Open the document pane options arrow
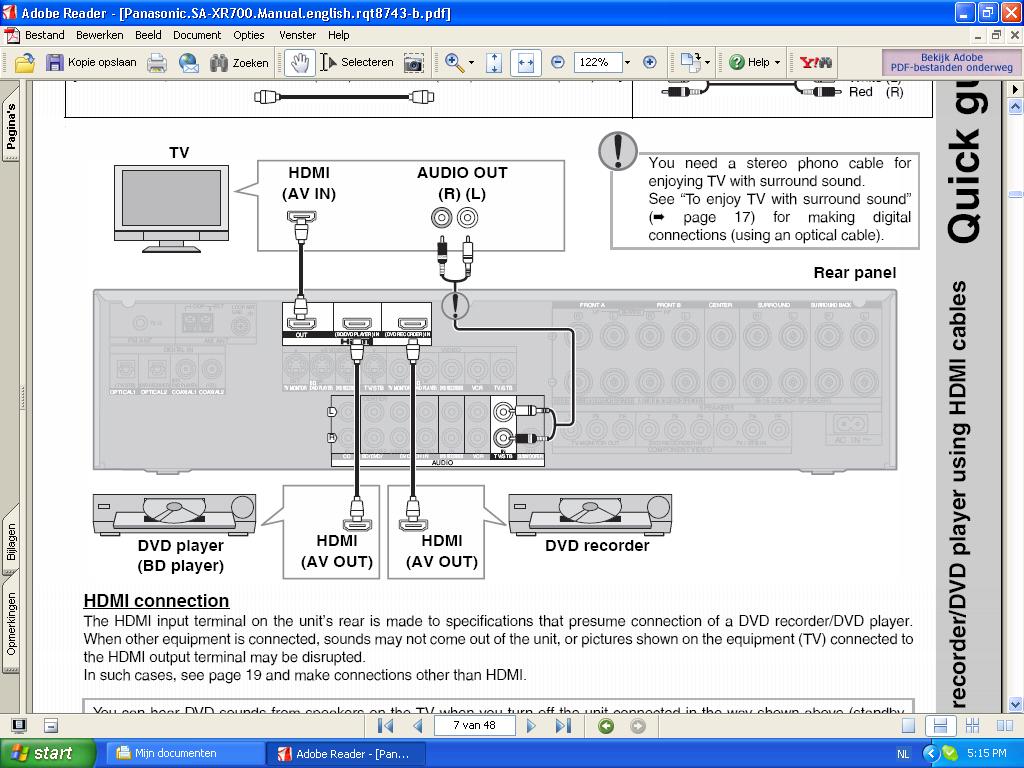The image size is (1024, 768). pyautogui.click(x=1015, y=89)
